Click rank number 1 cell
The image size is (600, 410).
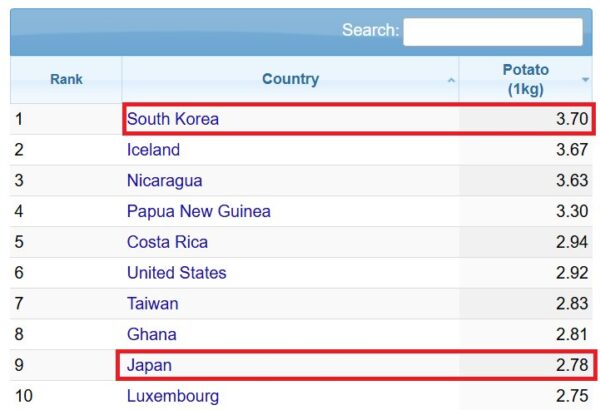pyautogui.click(x=18, y=119)
